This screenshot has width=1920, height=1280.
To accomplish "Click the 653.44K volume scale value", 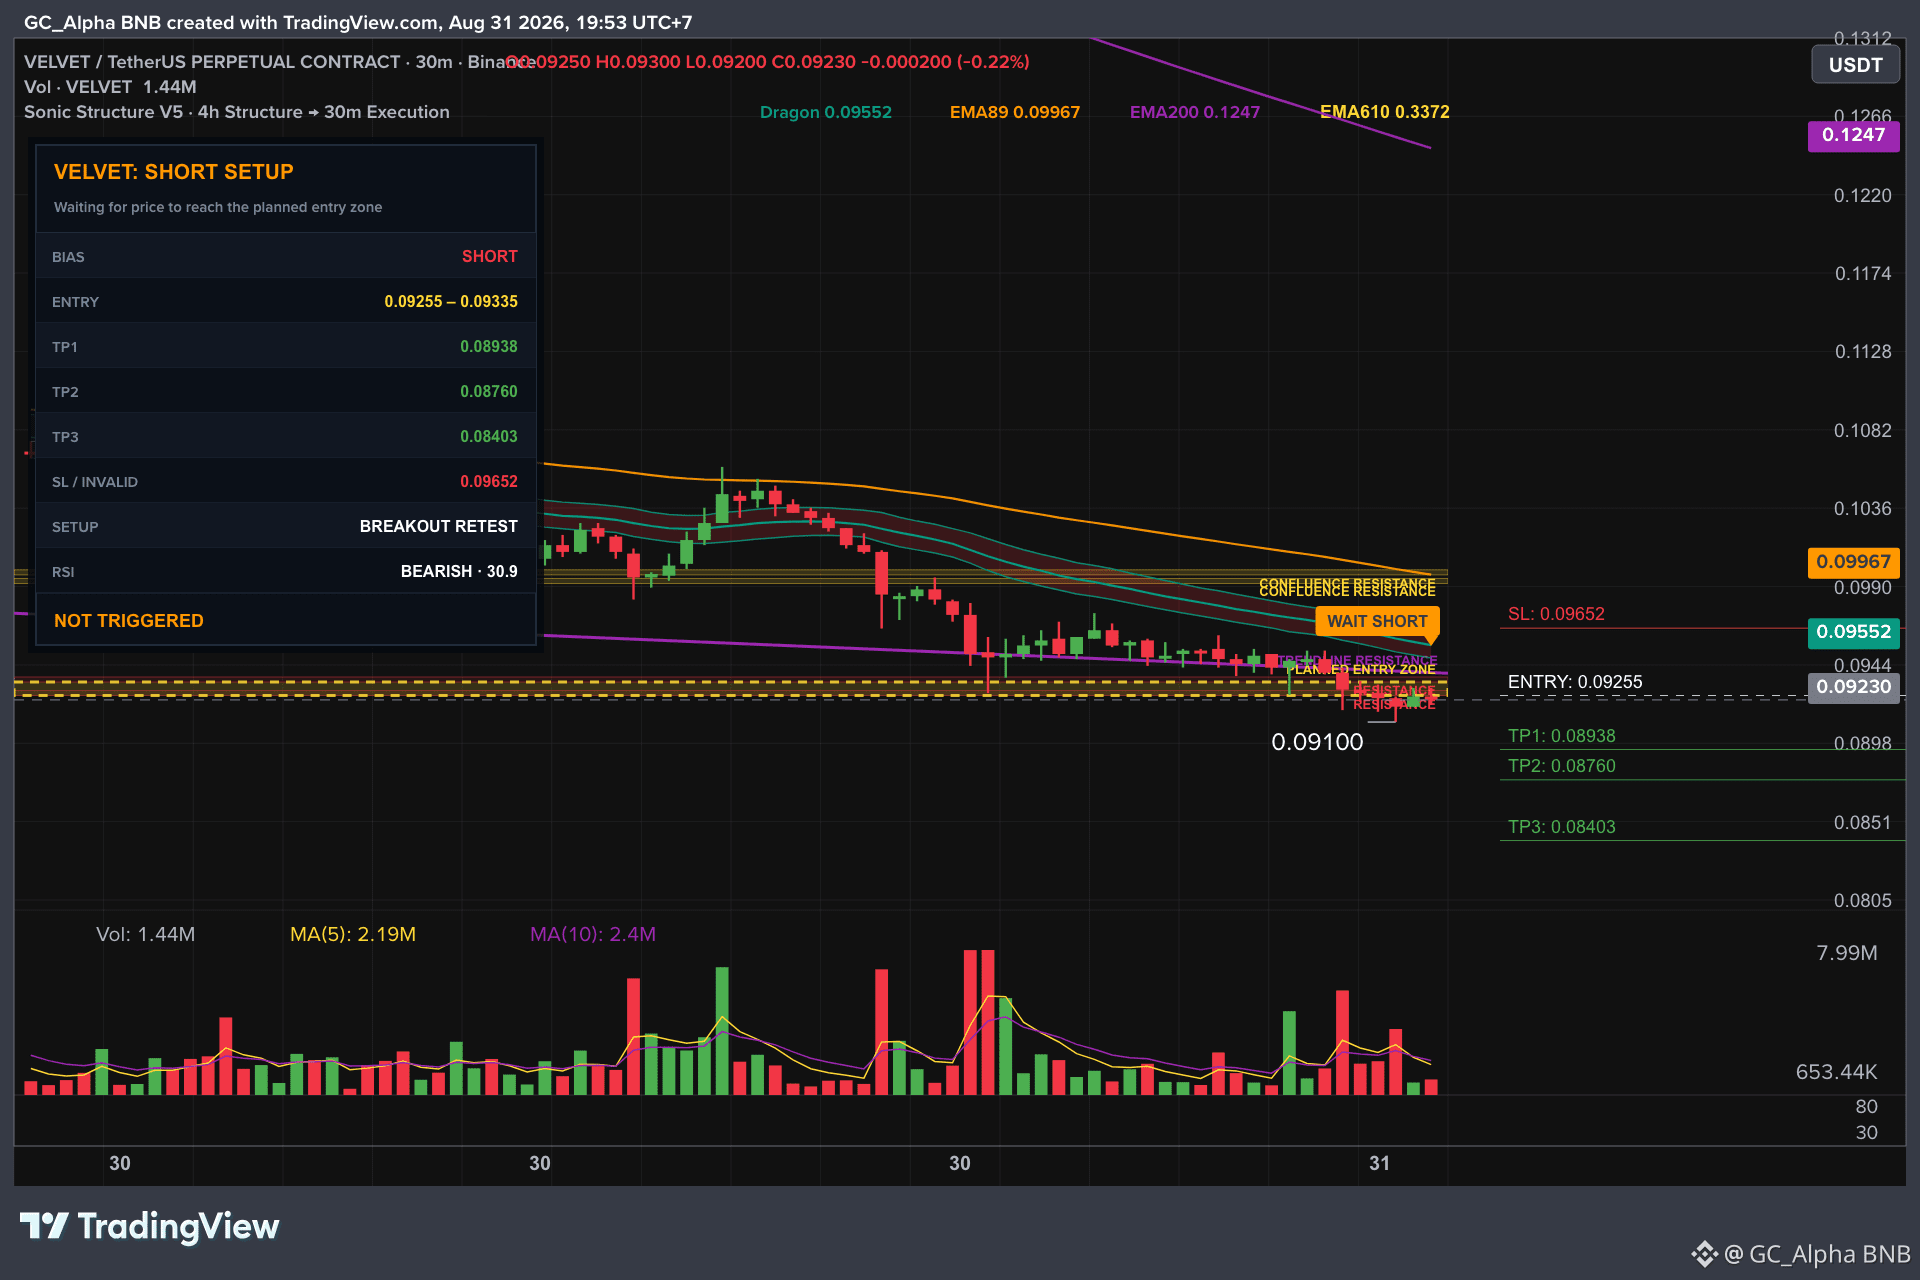I will tap(1836, 1072).
